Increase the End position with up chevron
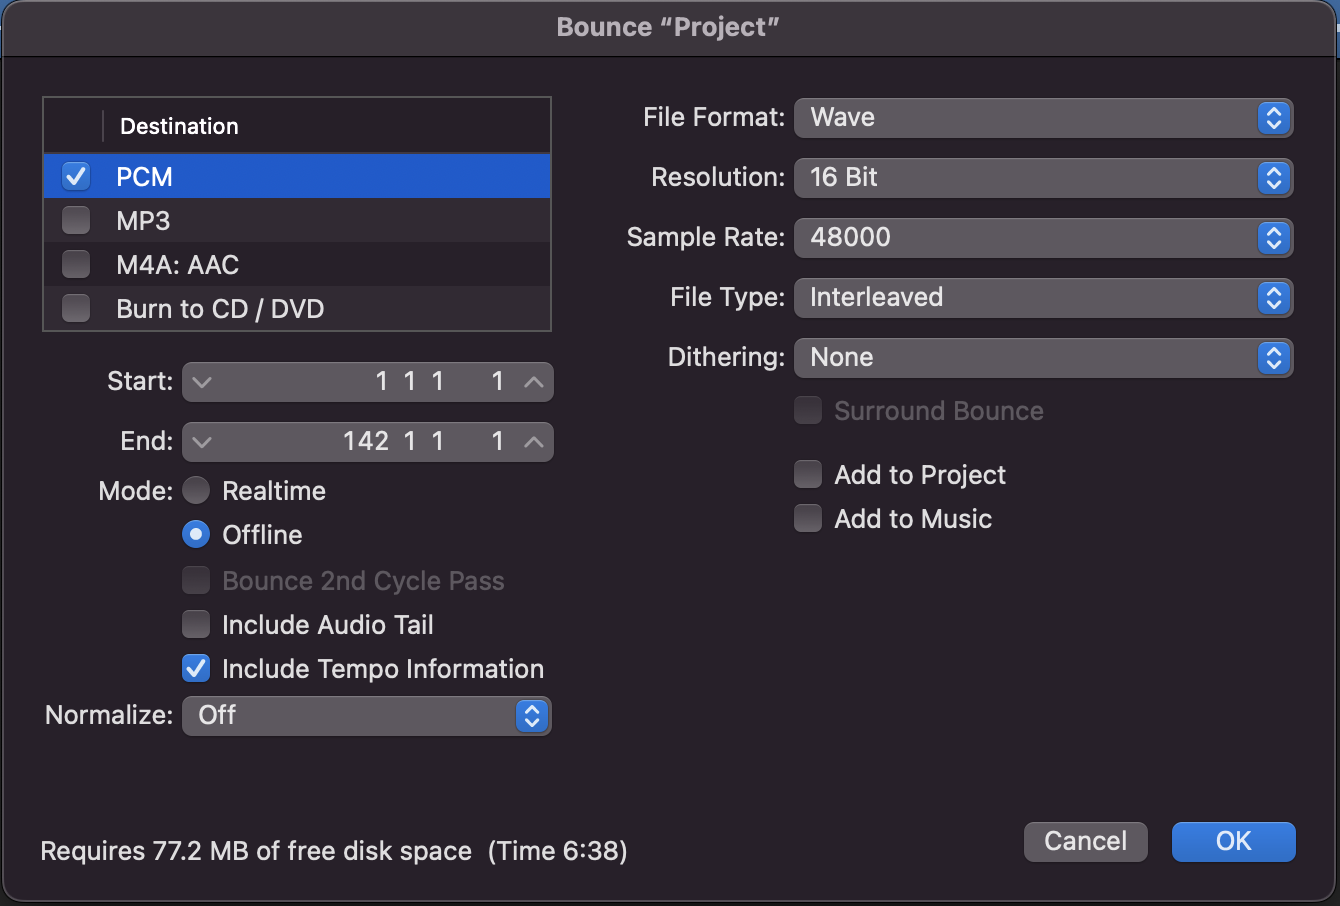 [x=534, y=442]
